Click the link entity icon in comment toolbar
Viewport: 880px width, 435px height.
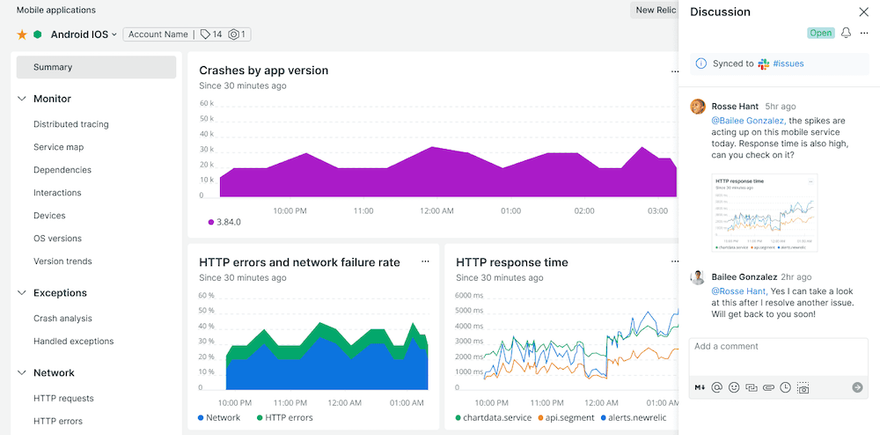tap(751, 387)
